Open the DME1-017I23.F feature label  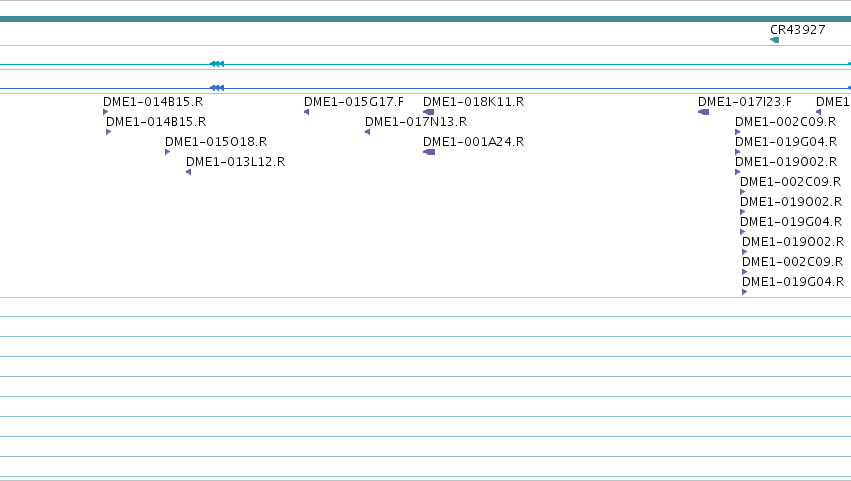(x=745, y=102)
